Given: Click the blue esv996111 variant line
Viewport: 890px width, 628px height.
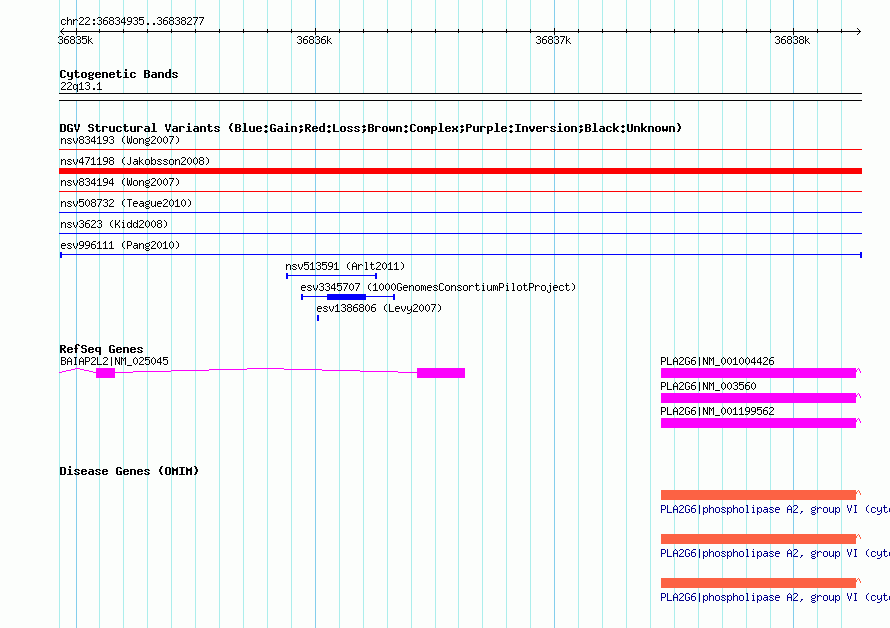Looking at the screenshot, I should [x=460, y=255].
